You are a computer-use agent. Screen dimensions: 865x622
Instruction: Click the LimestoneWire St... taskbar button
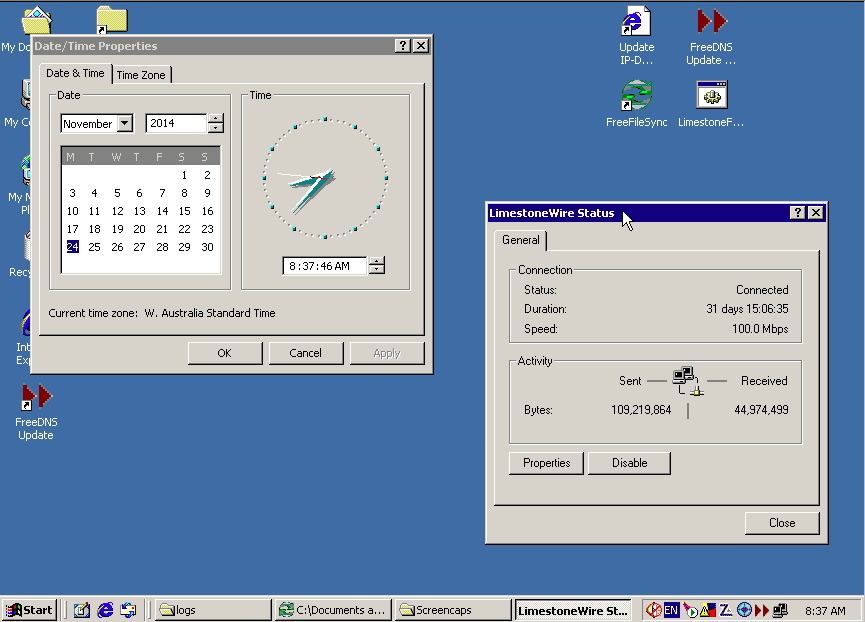(573, 610)
